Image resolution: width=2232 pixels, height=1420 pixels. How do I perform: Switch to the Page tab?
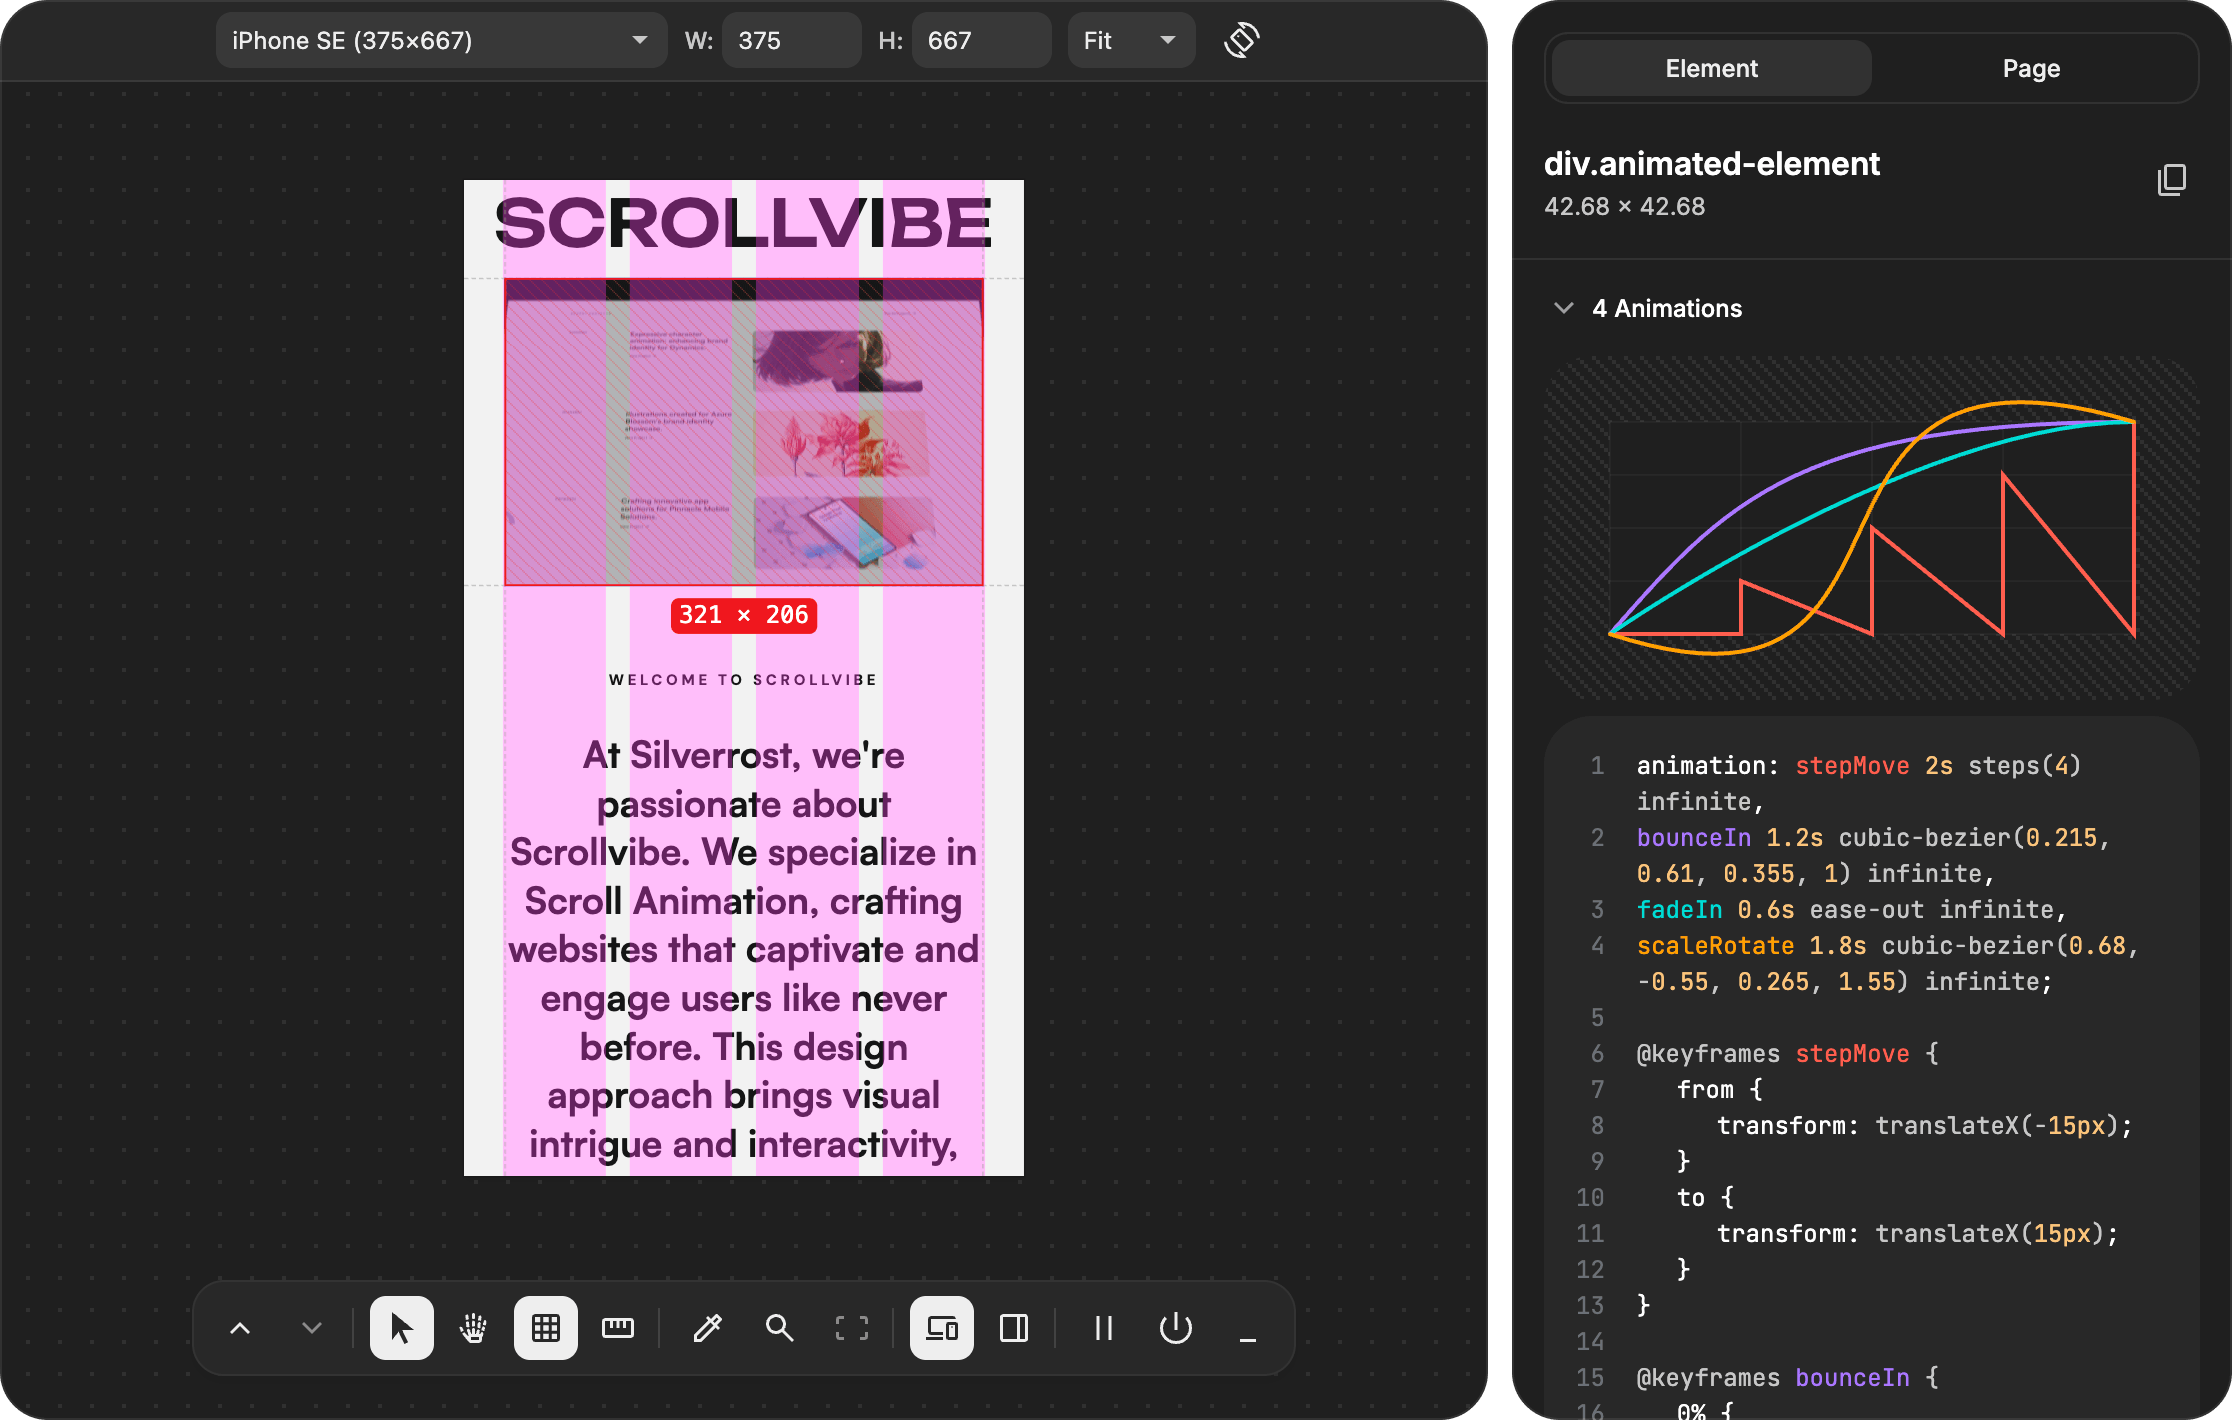tap(2030, 68)
